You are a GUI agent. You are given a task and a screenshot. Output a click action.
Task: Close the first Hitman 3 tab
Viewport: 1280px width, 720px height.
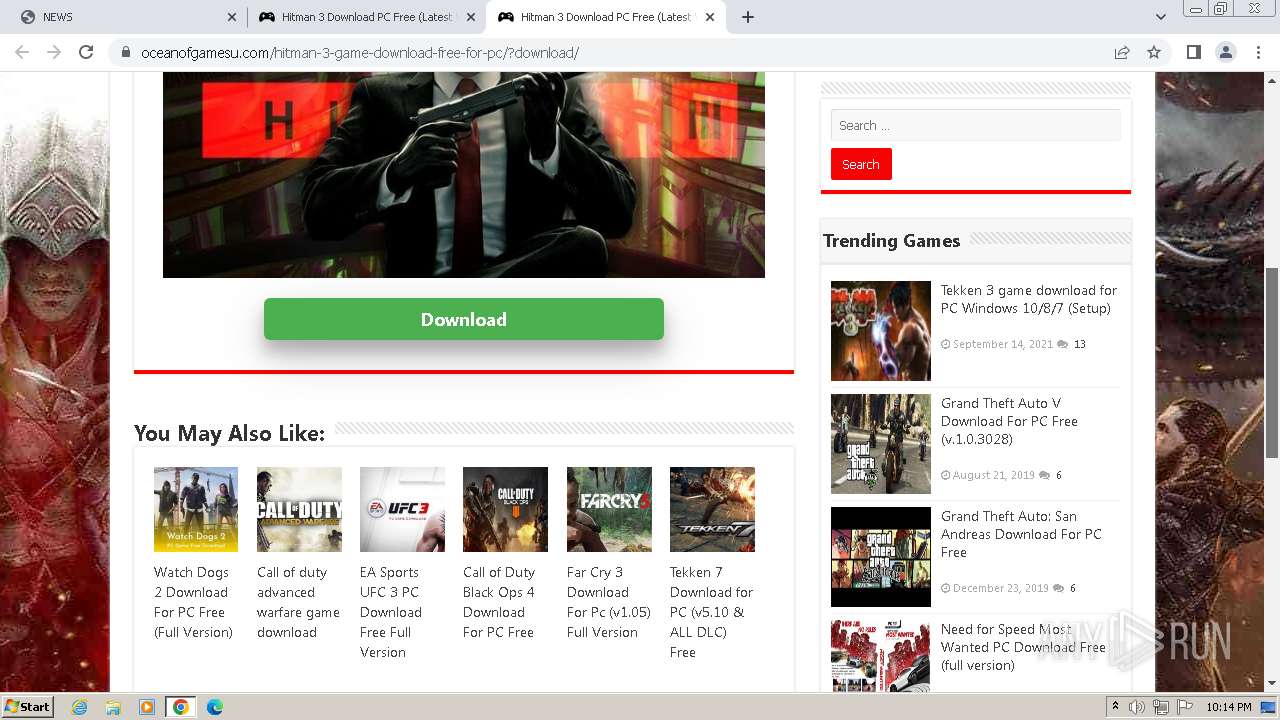(471, 17)
